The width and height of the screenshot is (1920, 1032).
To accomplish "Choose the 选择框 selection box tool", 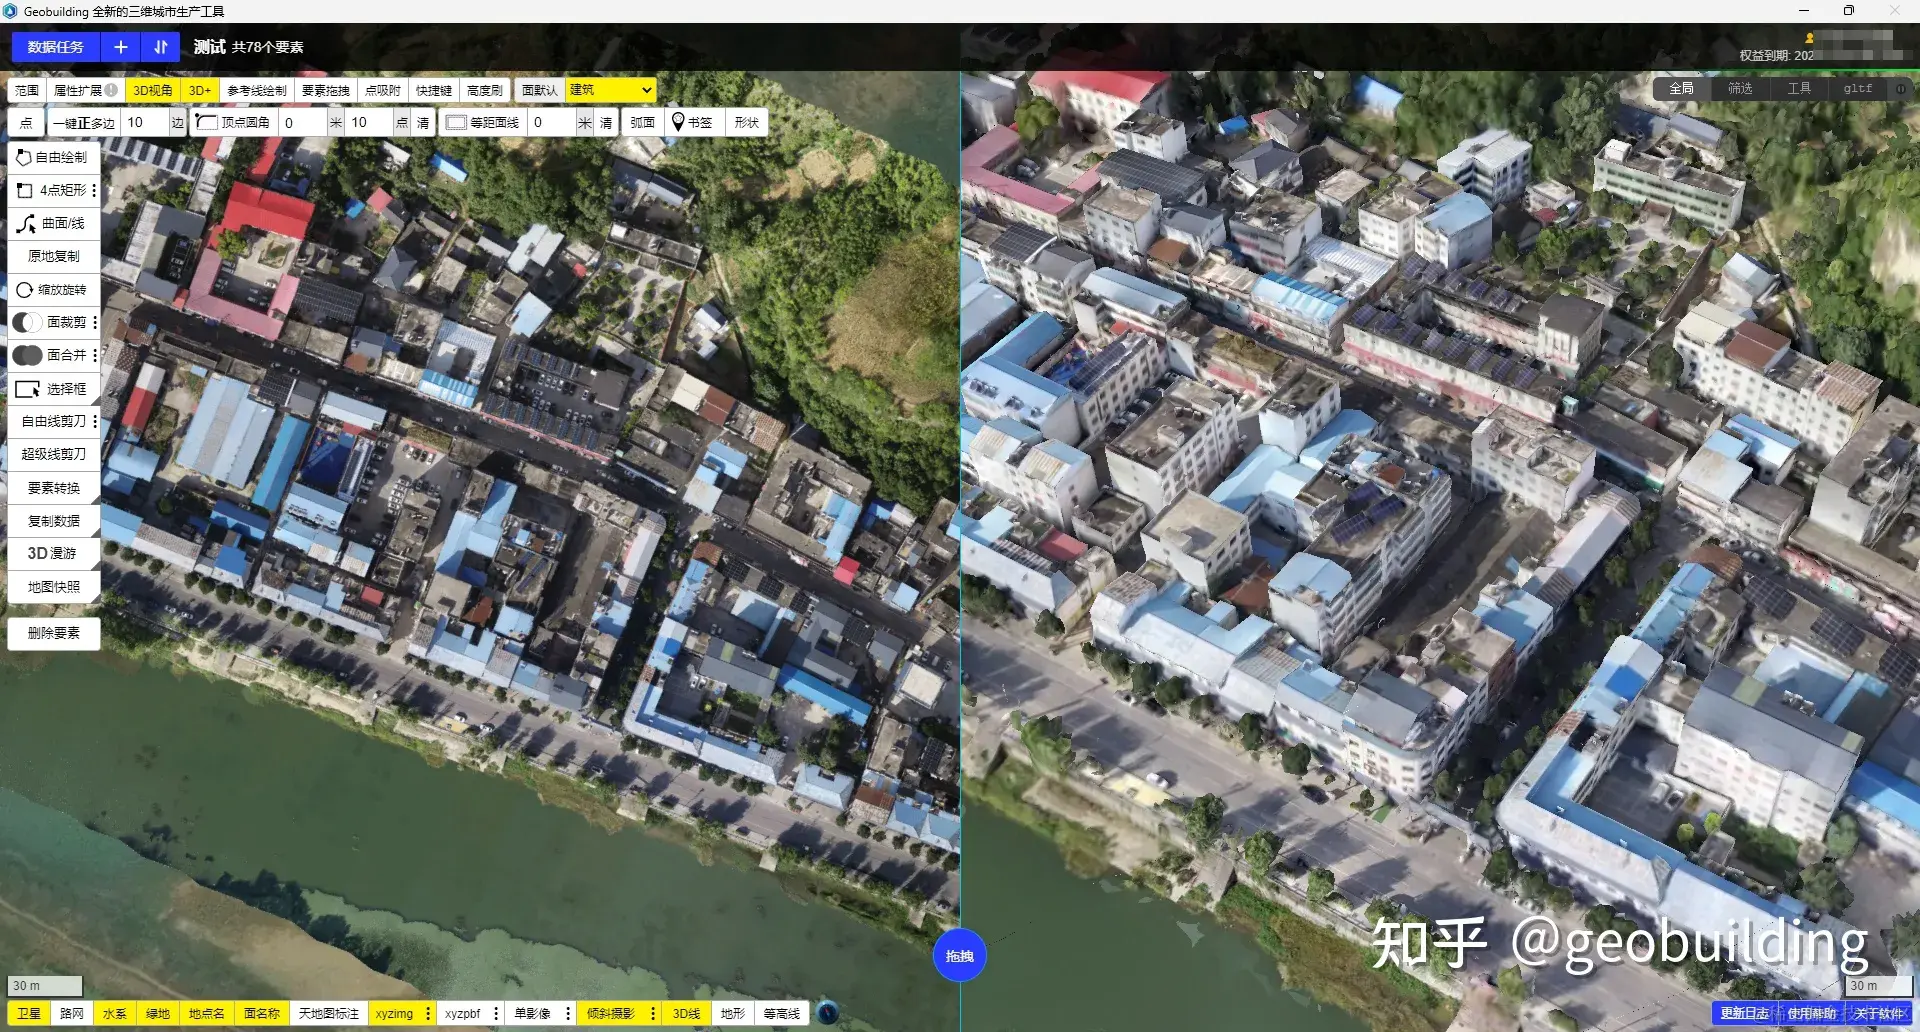I will tap(54, 388).
